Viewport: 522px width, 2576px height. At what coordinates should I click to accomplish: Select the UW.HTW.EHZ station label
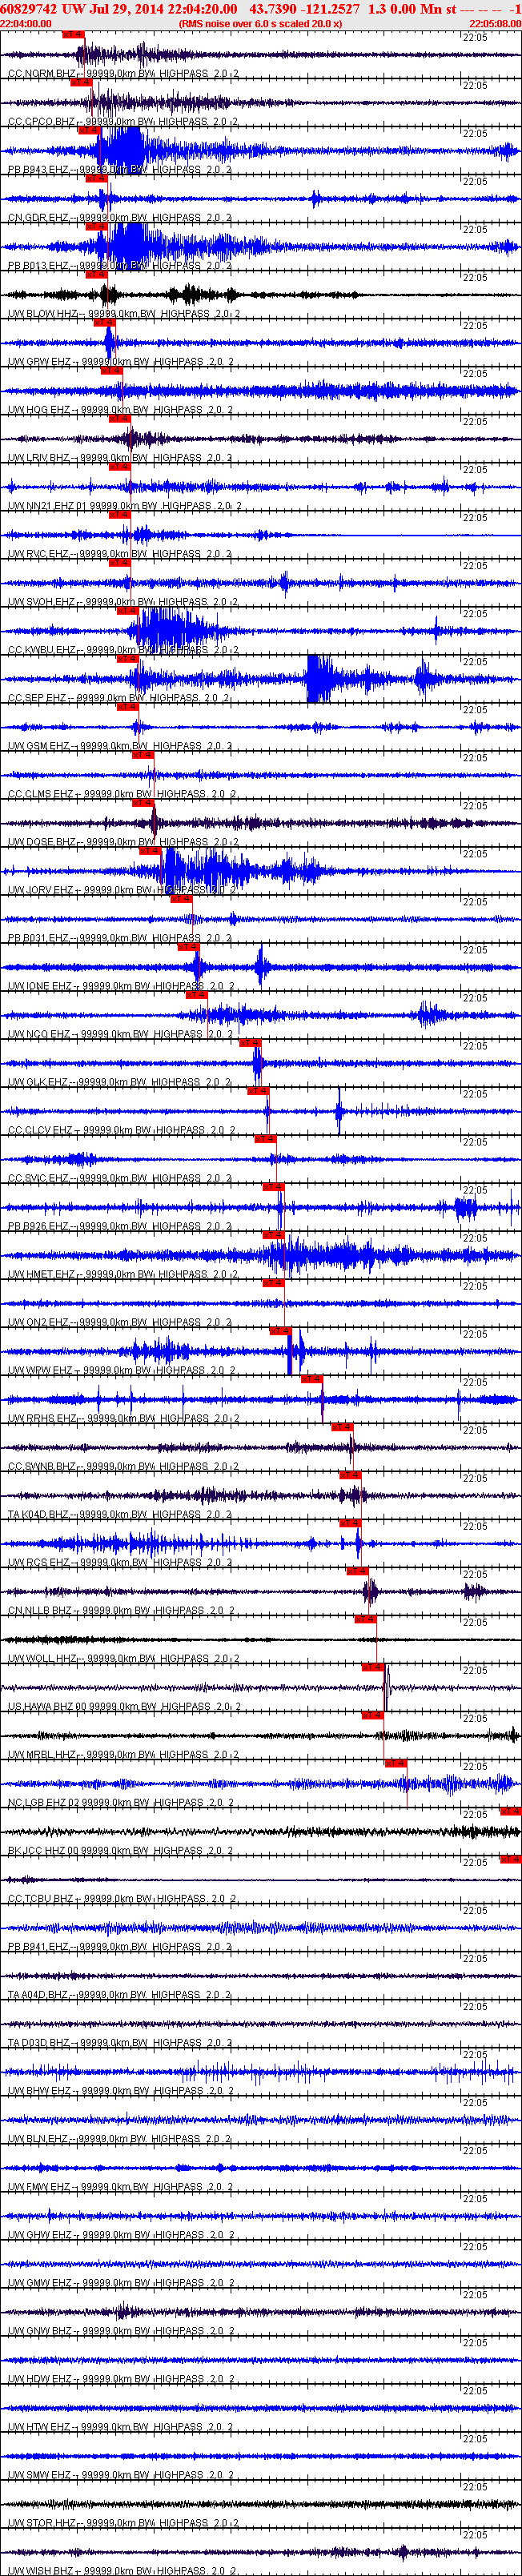tap(40, 2426)
